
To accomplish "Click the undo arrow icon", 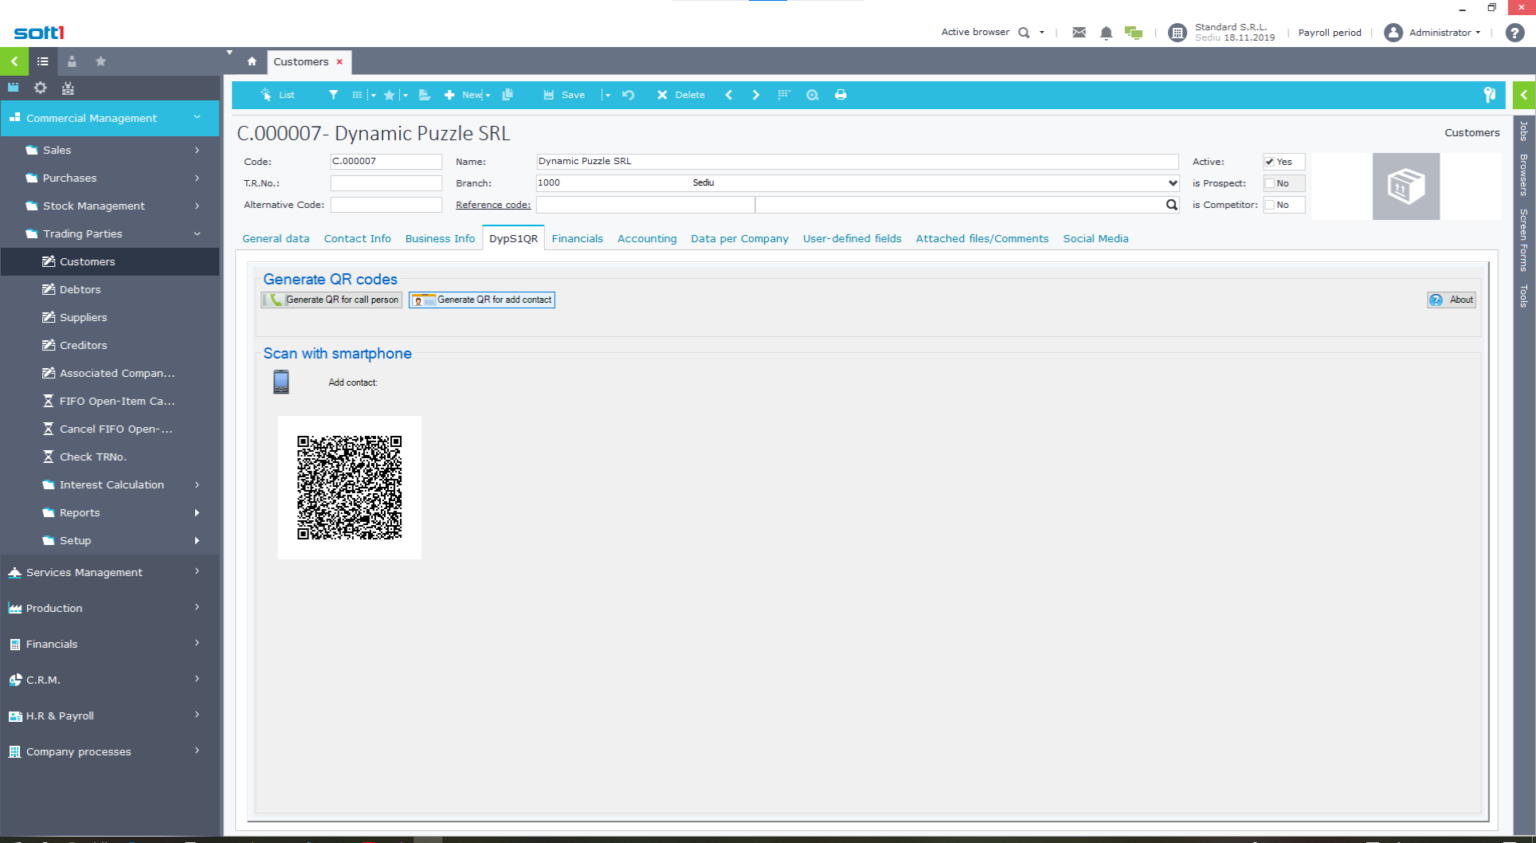I will (628, 95).
